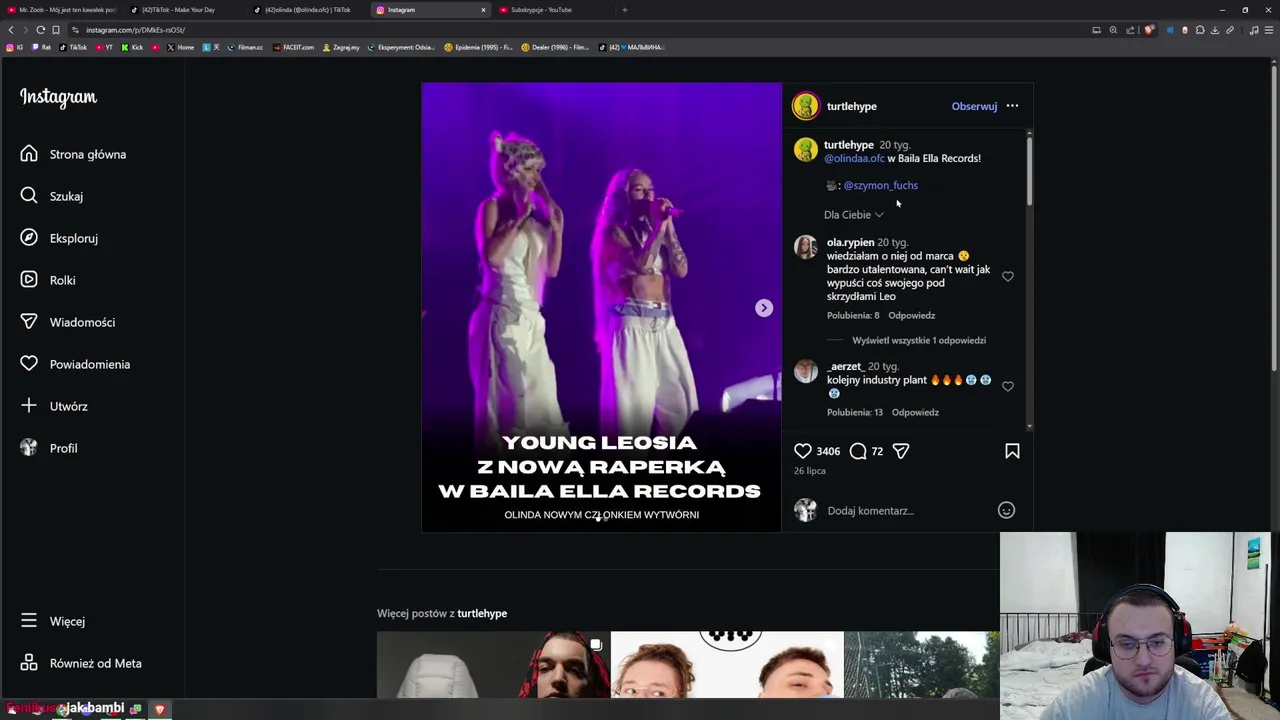Viewport: 1280px width, 720px height.
Task: Open the TikTok bookmark
Action: point(73,47)
